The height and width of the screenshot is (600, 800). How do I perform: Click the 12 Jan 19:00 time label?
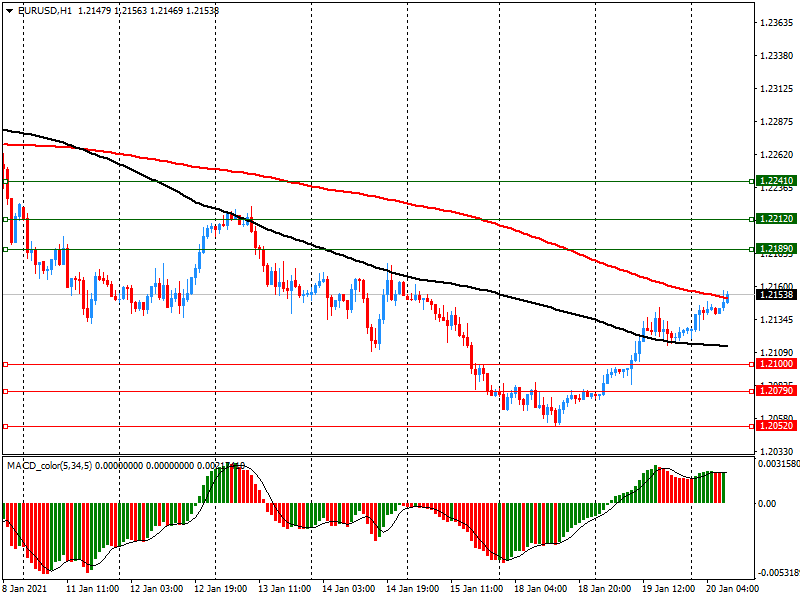[x=221, y=588]
